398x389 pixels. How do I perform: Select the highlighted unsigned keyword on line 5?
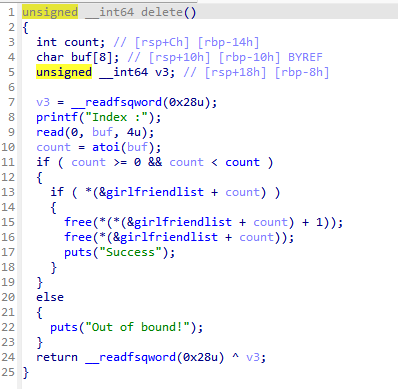pyautogui.click(x=64, y=72)
